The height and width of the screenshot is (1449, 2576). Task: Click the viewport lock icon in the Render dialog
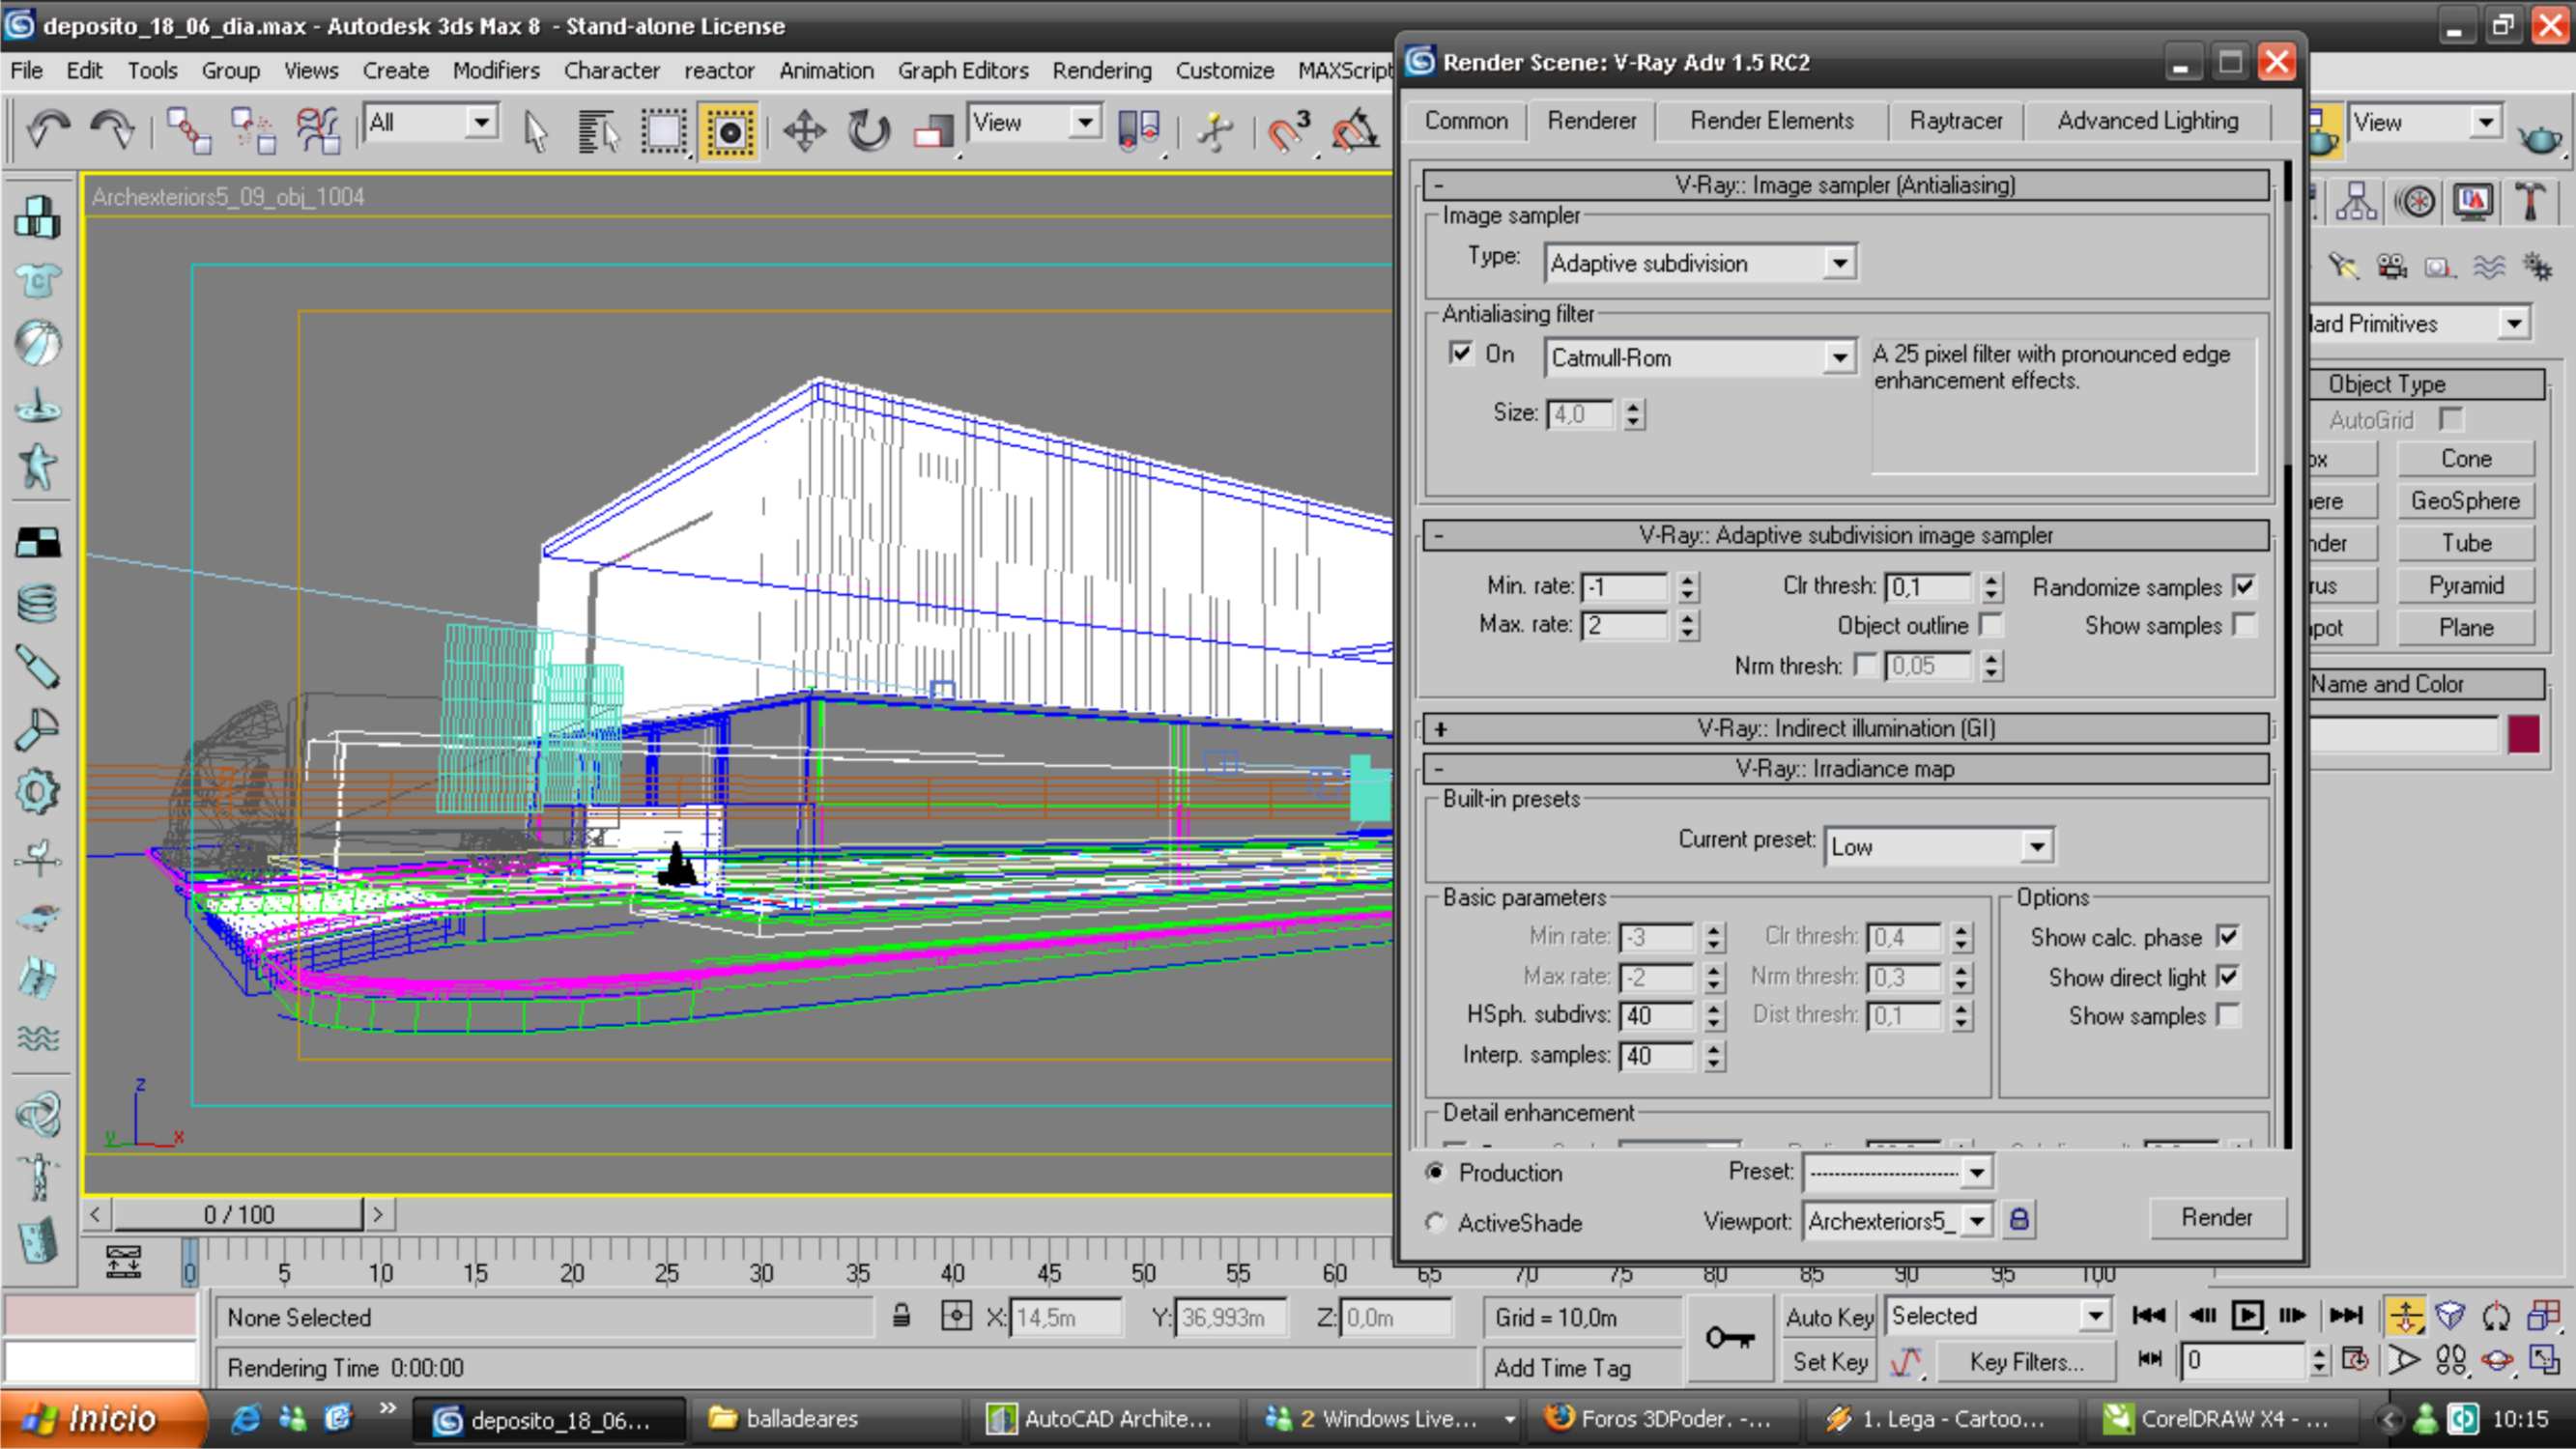click(x=2019, y=1220)
